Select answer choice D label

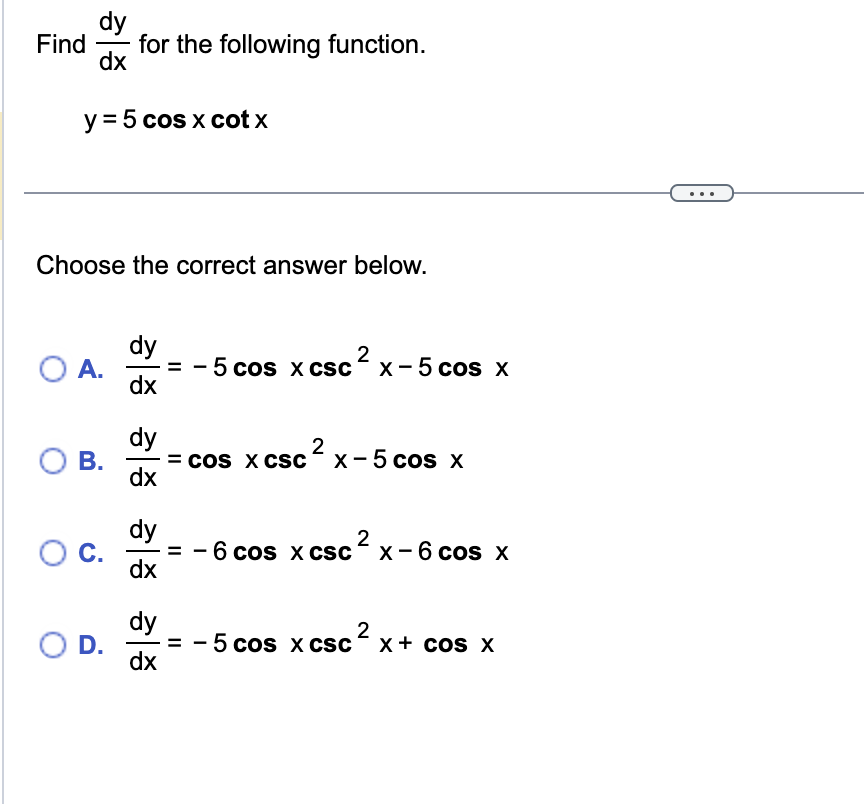(x=90, y=644)
